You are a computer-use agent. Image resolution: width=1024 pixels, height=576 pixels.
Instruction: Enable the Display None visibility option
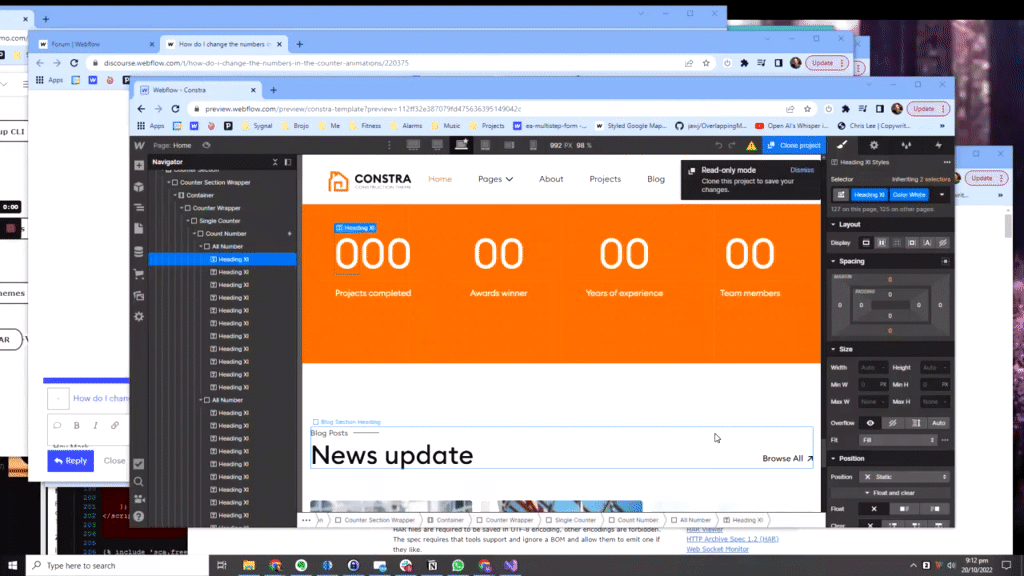(941, 242)
